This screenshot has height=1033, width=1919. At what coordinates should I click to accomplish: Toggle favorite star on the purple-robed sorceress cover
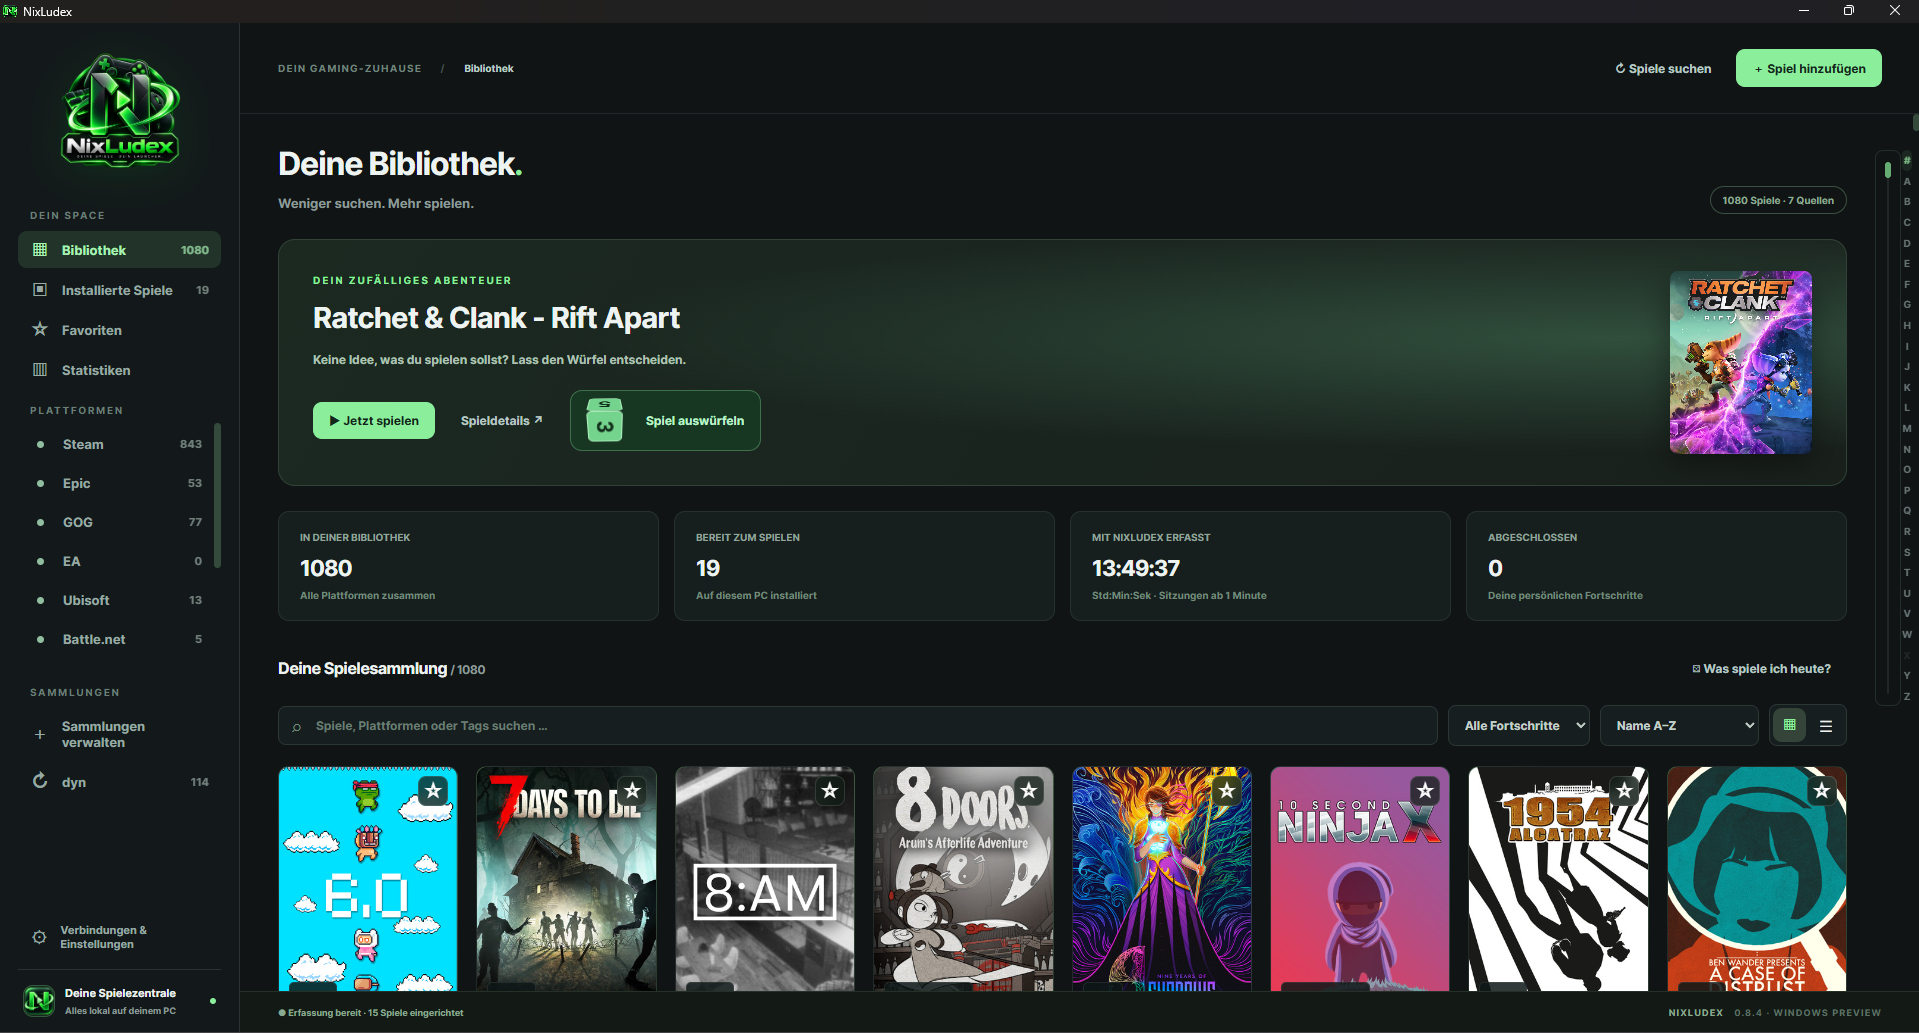point(1227,791)
